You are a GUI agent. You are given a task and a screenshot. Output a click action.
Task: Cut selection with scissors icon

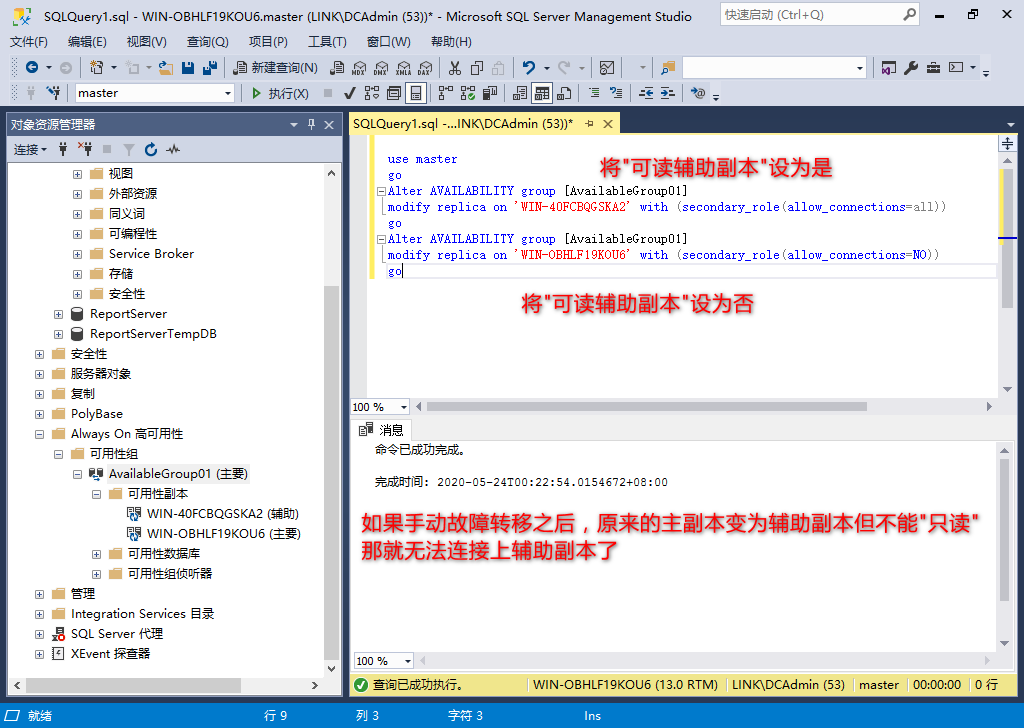455,67
